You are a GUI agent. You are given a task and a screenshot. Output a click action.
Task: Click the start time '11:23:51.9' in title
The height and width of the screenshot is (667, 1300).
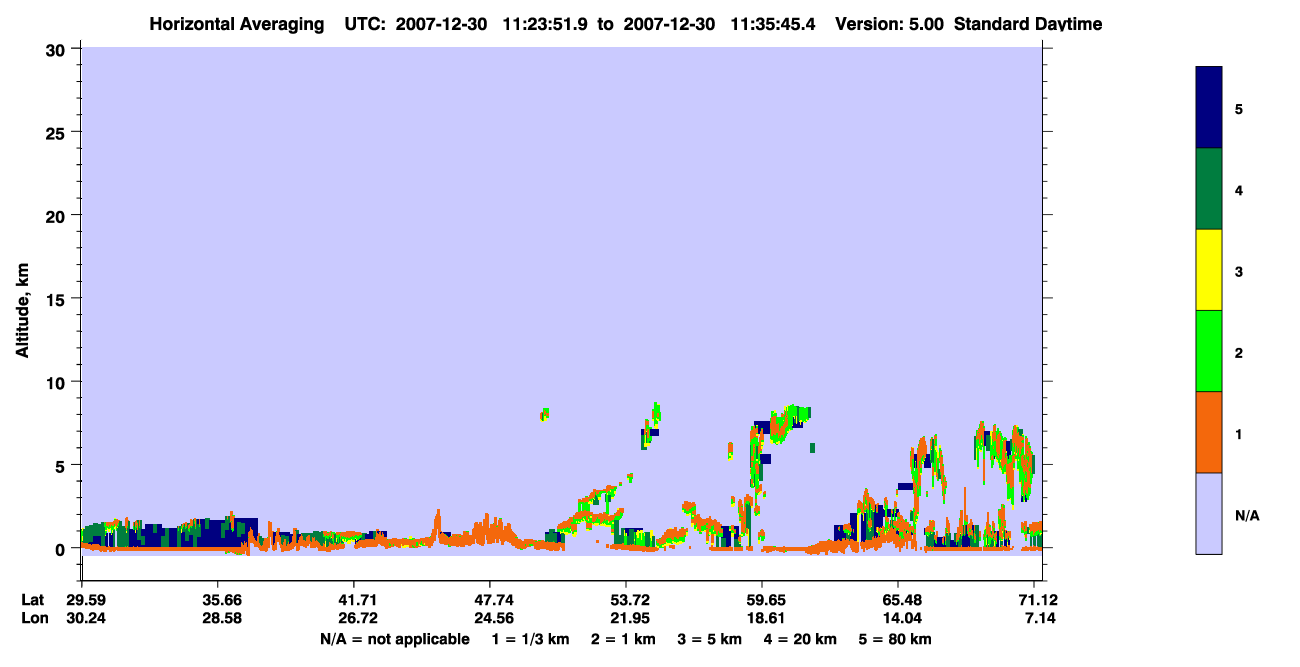546,24
